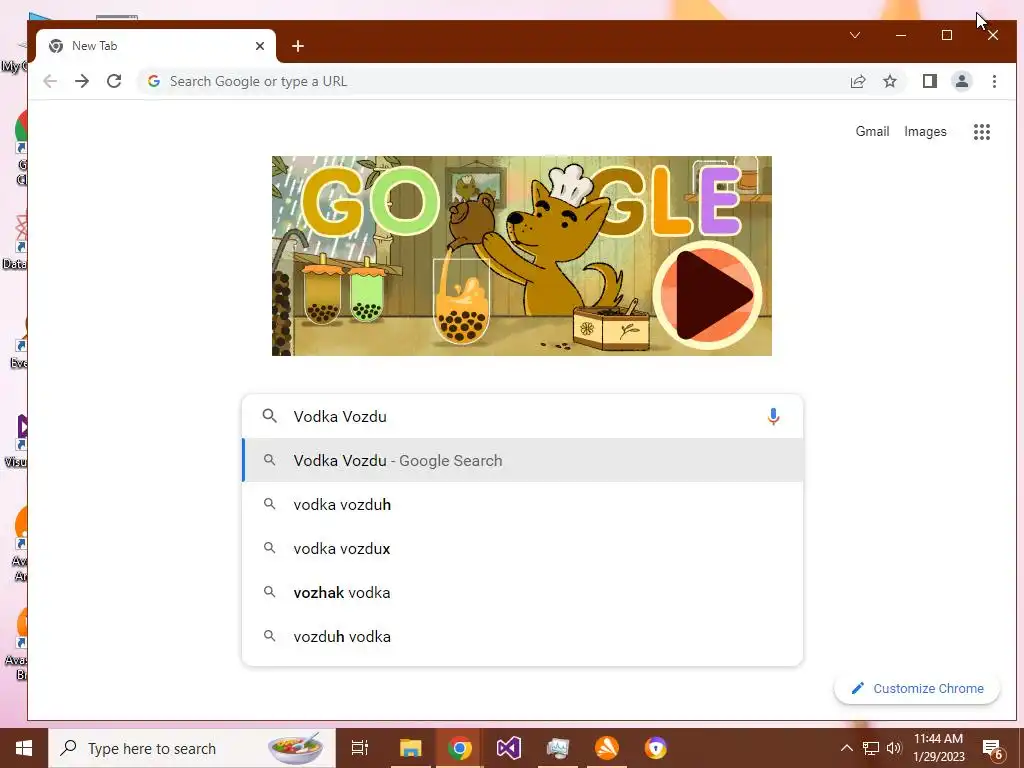Show hidden system tray icons
Screen dimensions: 1024x768
846,748
